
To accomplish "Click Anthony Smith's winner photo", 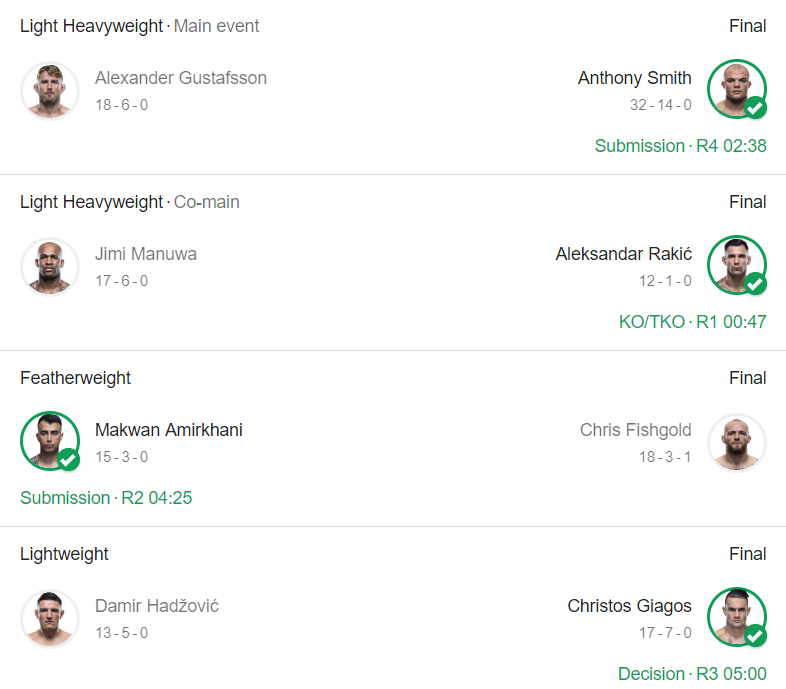I will tap(736, 89).
